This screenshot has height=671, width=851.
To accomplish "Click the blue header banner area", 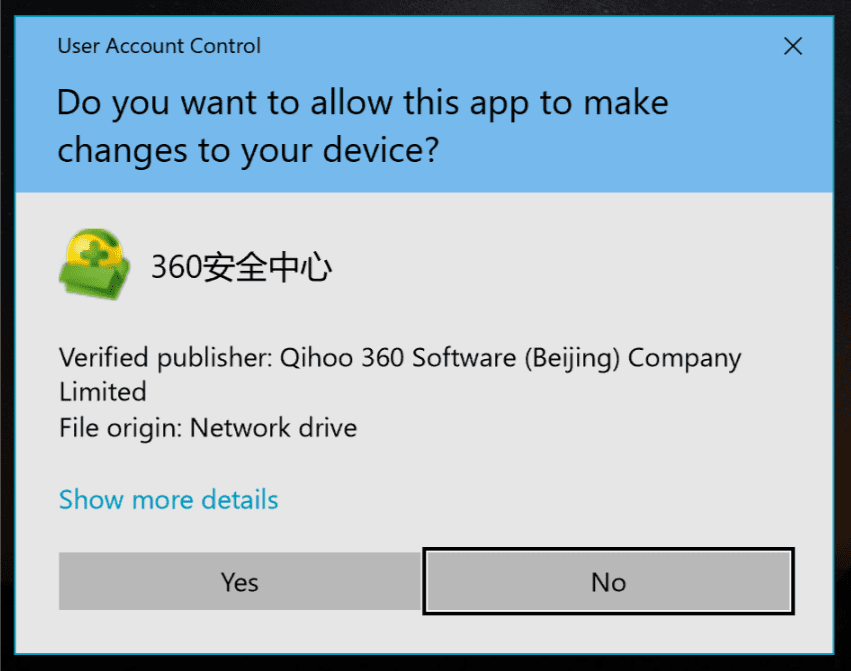I will pyautogui.click(x=424, y=104).
